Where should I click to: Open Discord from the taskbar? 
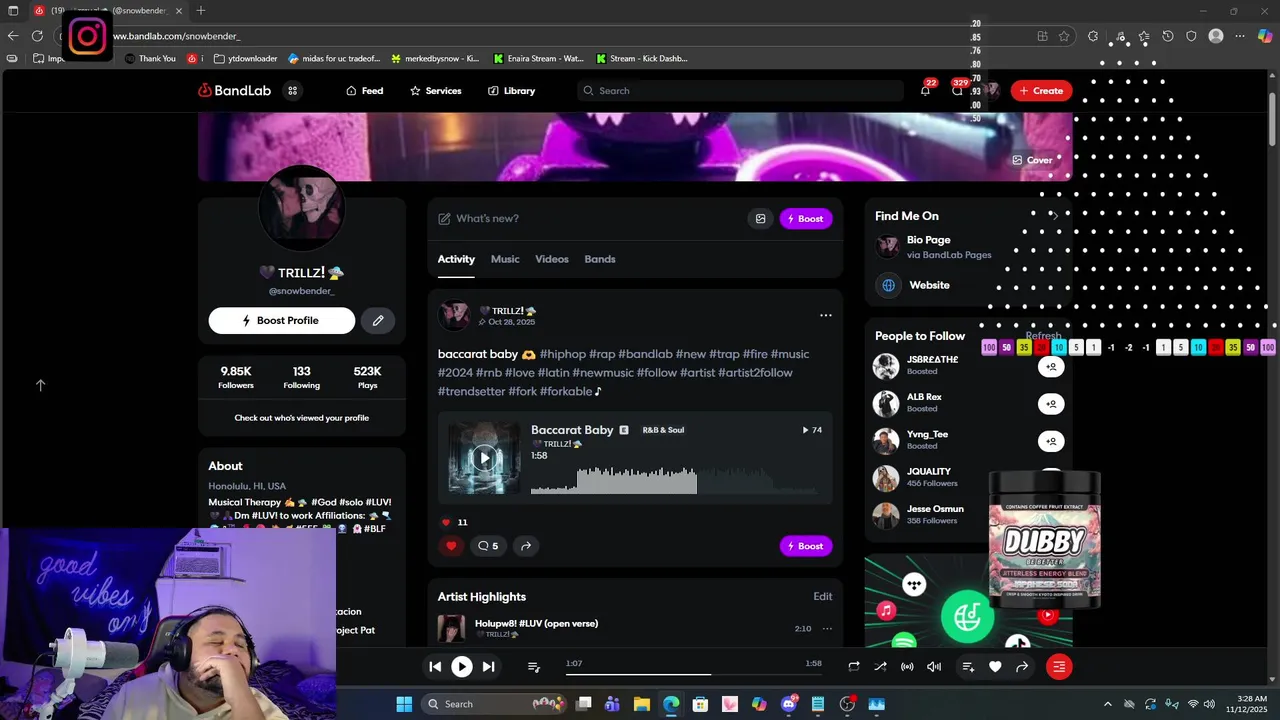point(789,704)
